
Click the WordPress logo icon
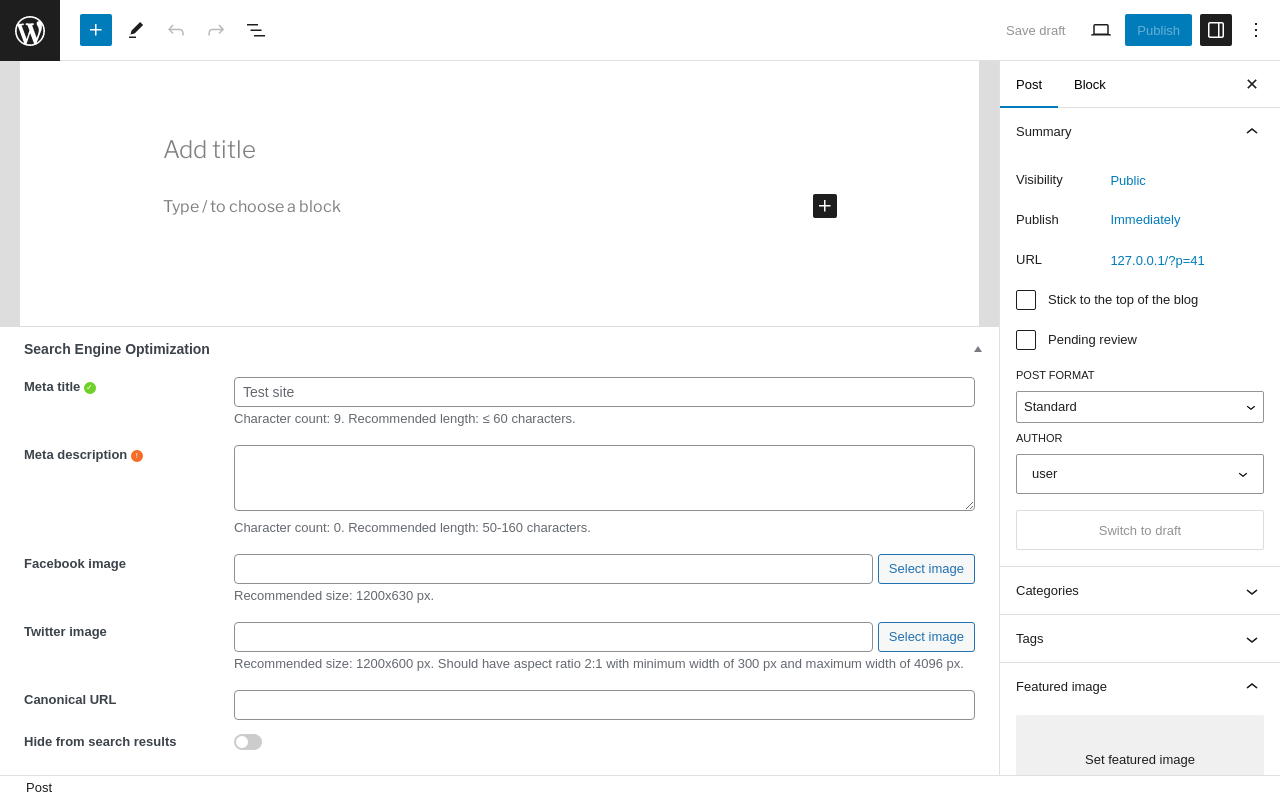30,30
